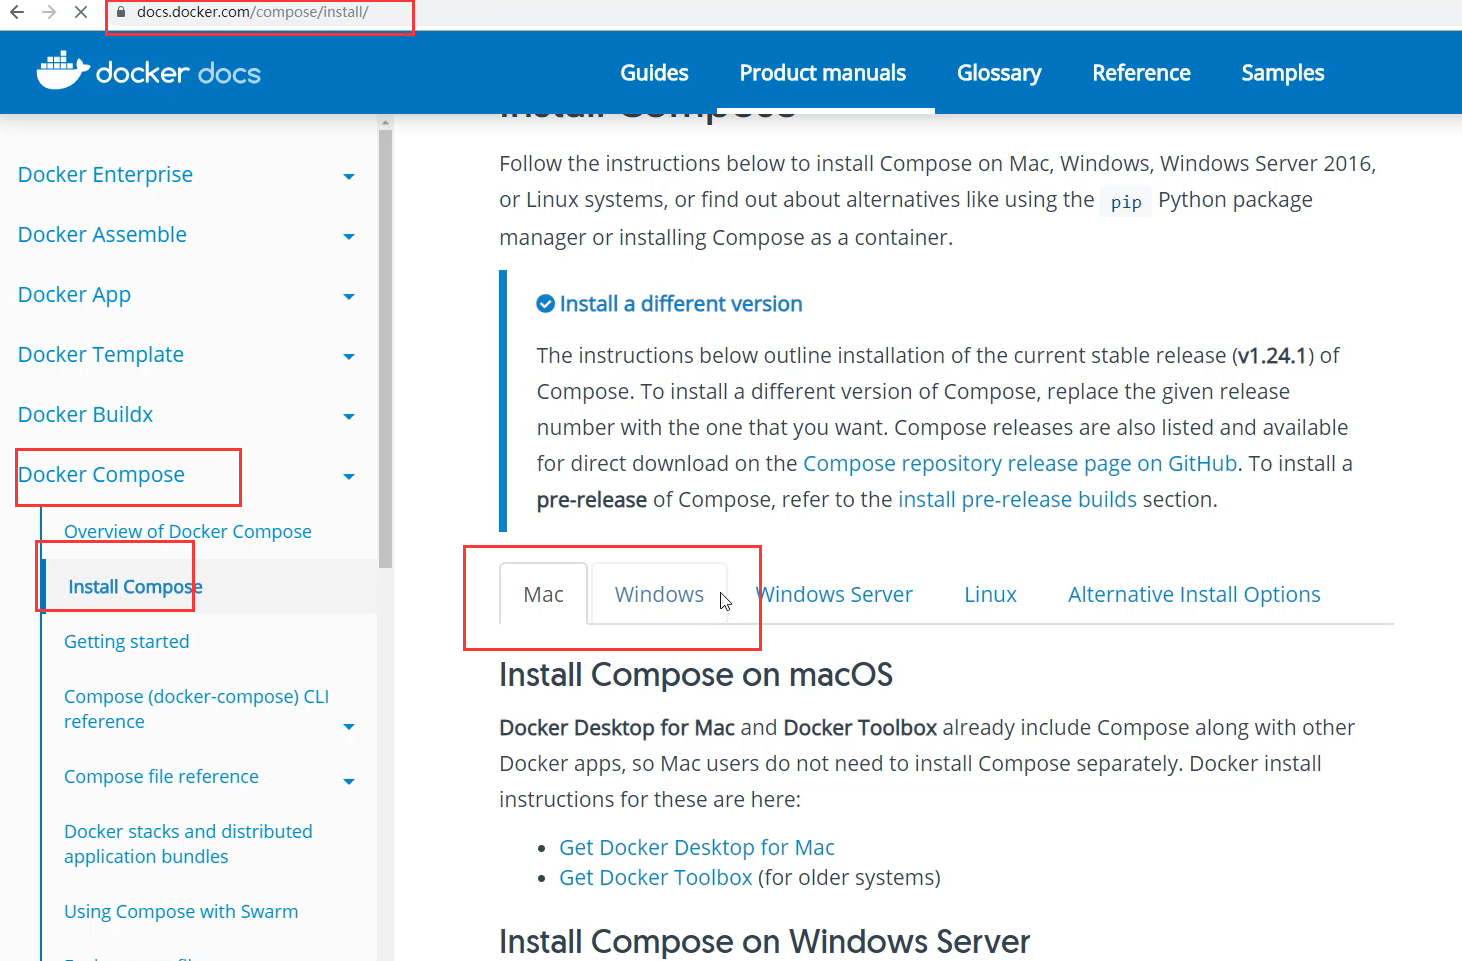Open Docker stacks and distributed application bundles
Viewport: 1462px width, 961px height.
pos(188,843)
